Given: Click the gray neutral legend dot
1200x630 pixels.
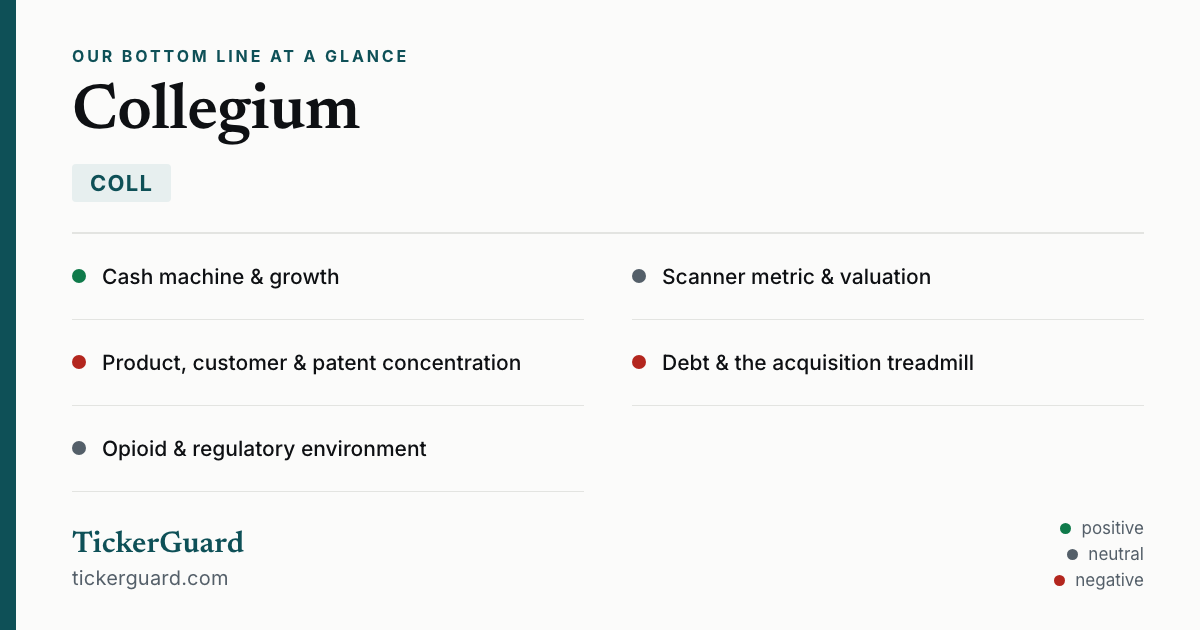Looking at the screenshot, I should coord(1072,554).
